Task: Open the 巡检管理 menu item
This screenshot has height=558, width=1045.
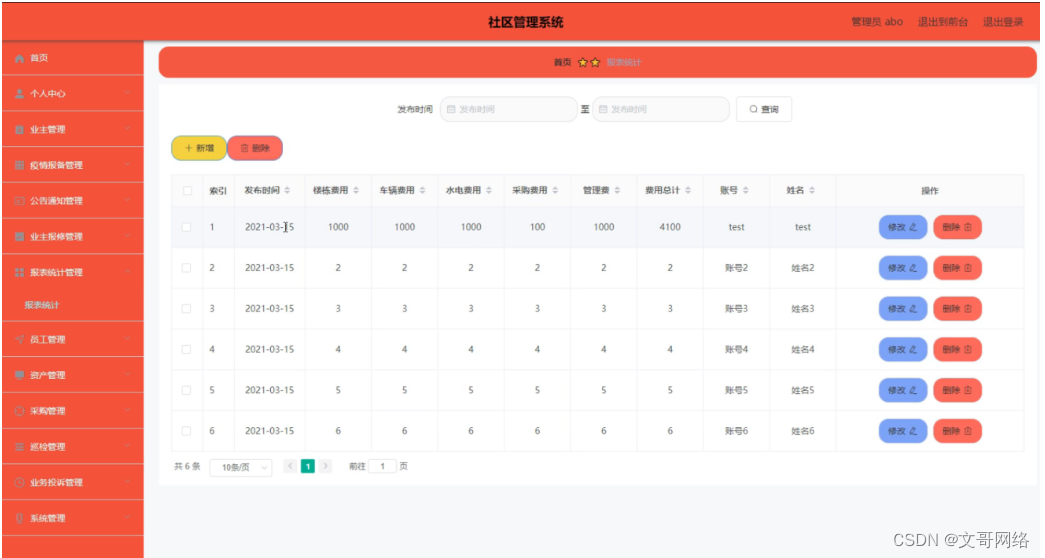Action: [x=73, y=447]
